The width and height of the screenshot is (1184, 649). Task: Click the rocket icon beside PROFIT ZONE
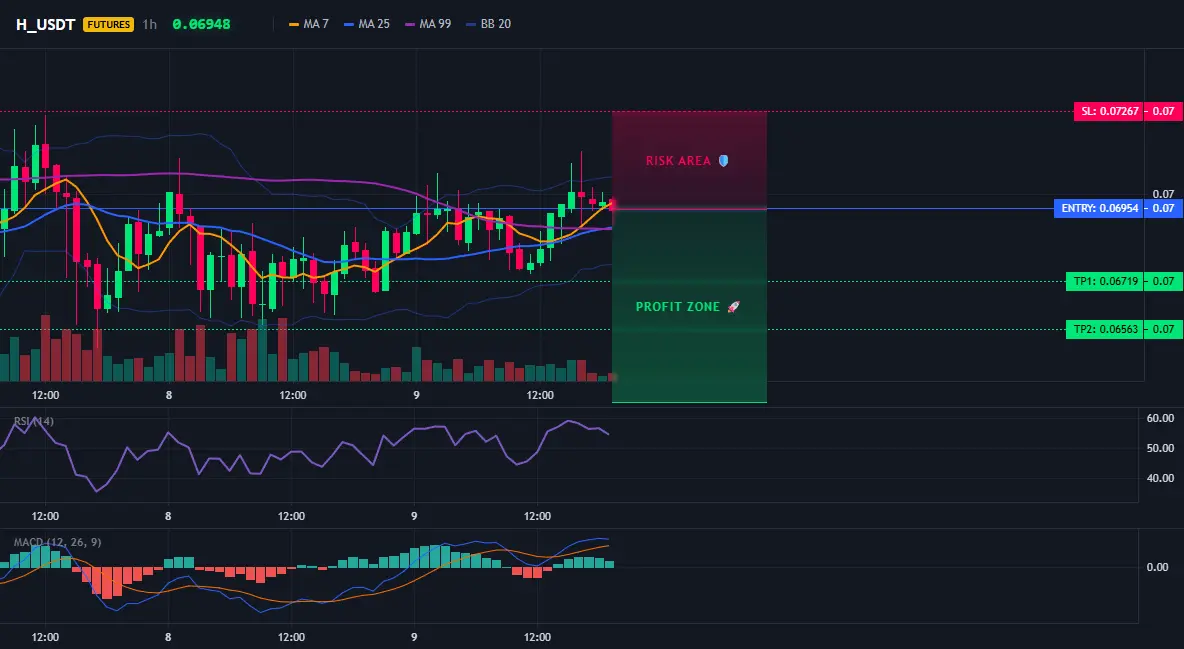(x=733, y=307)
